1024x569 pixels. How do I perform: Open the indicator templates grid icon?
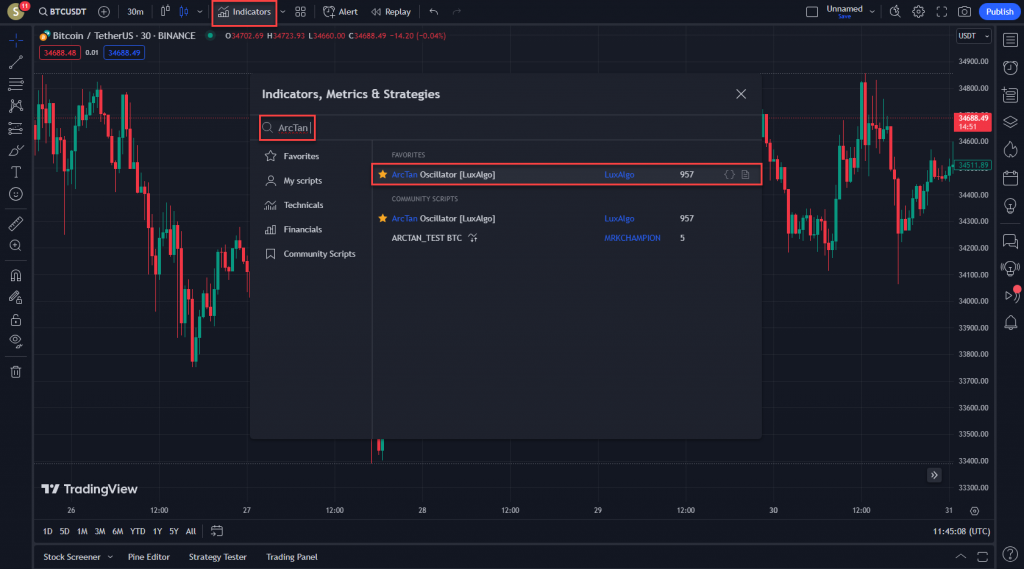300,12
